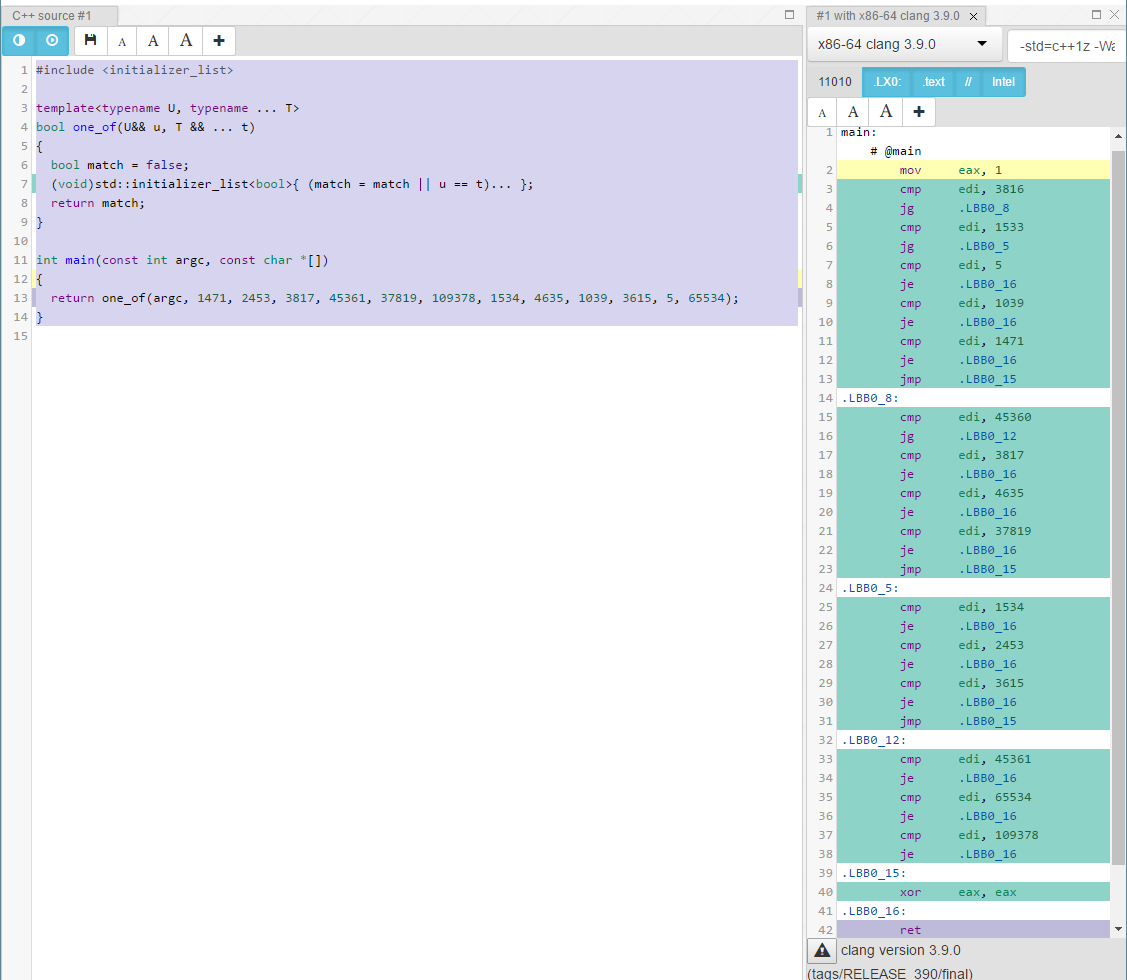This screenshot has height=980, width=1127.
Task: Select largest font in assembly output pane
Action: point(885,112)
